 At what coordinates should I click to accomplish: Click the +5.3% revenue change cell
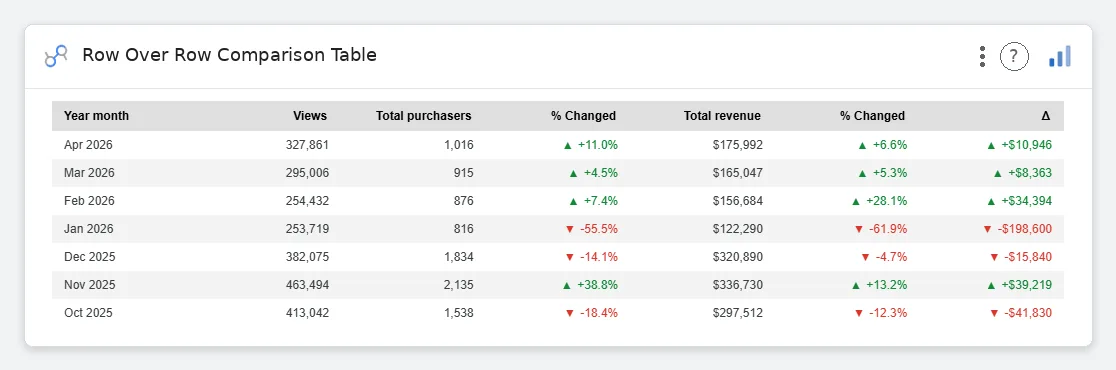click(883, 173)
